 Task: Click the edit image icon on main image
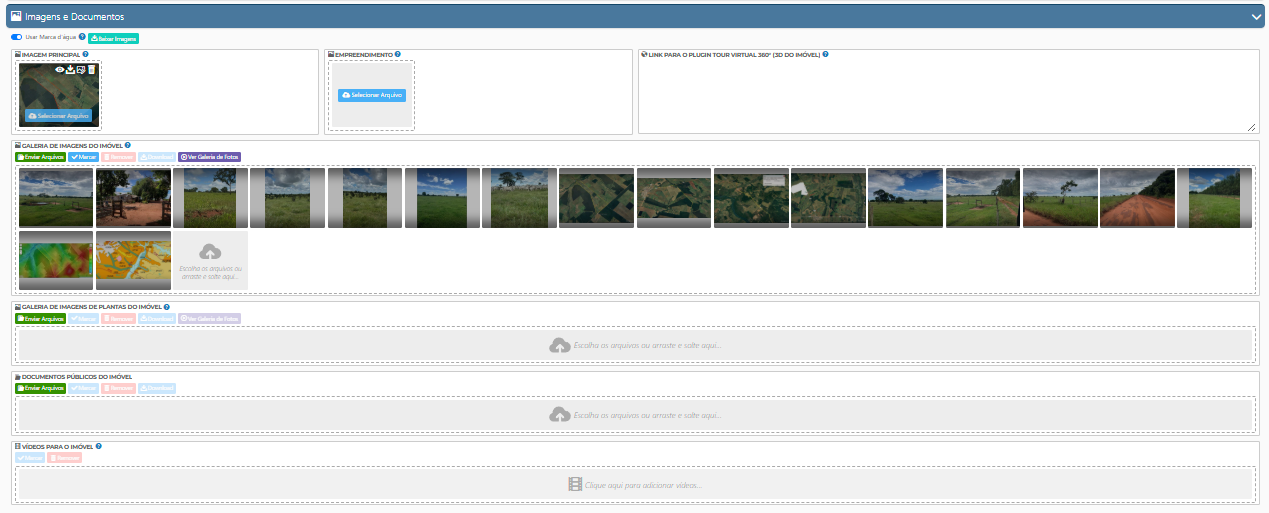tap(81, 70)
